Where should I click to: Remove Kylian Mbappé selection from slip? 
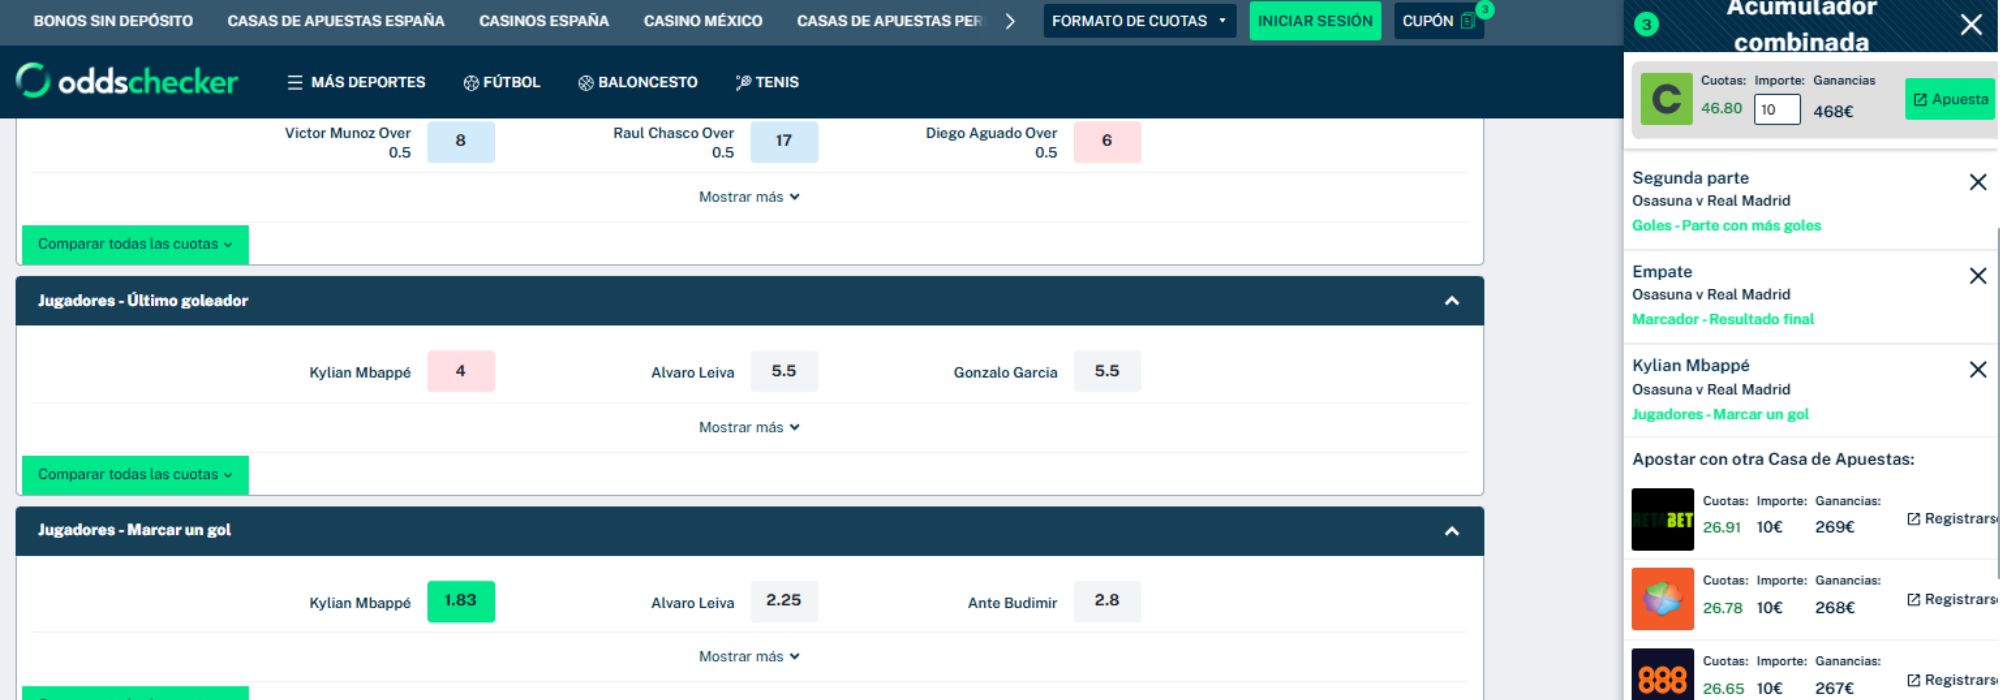[1977, 370]
